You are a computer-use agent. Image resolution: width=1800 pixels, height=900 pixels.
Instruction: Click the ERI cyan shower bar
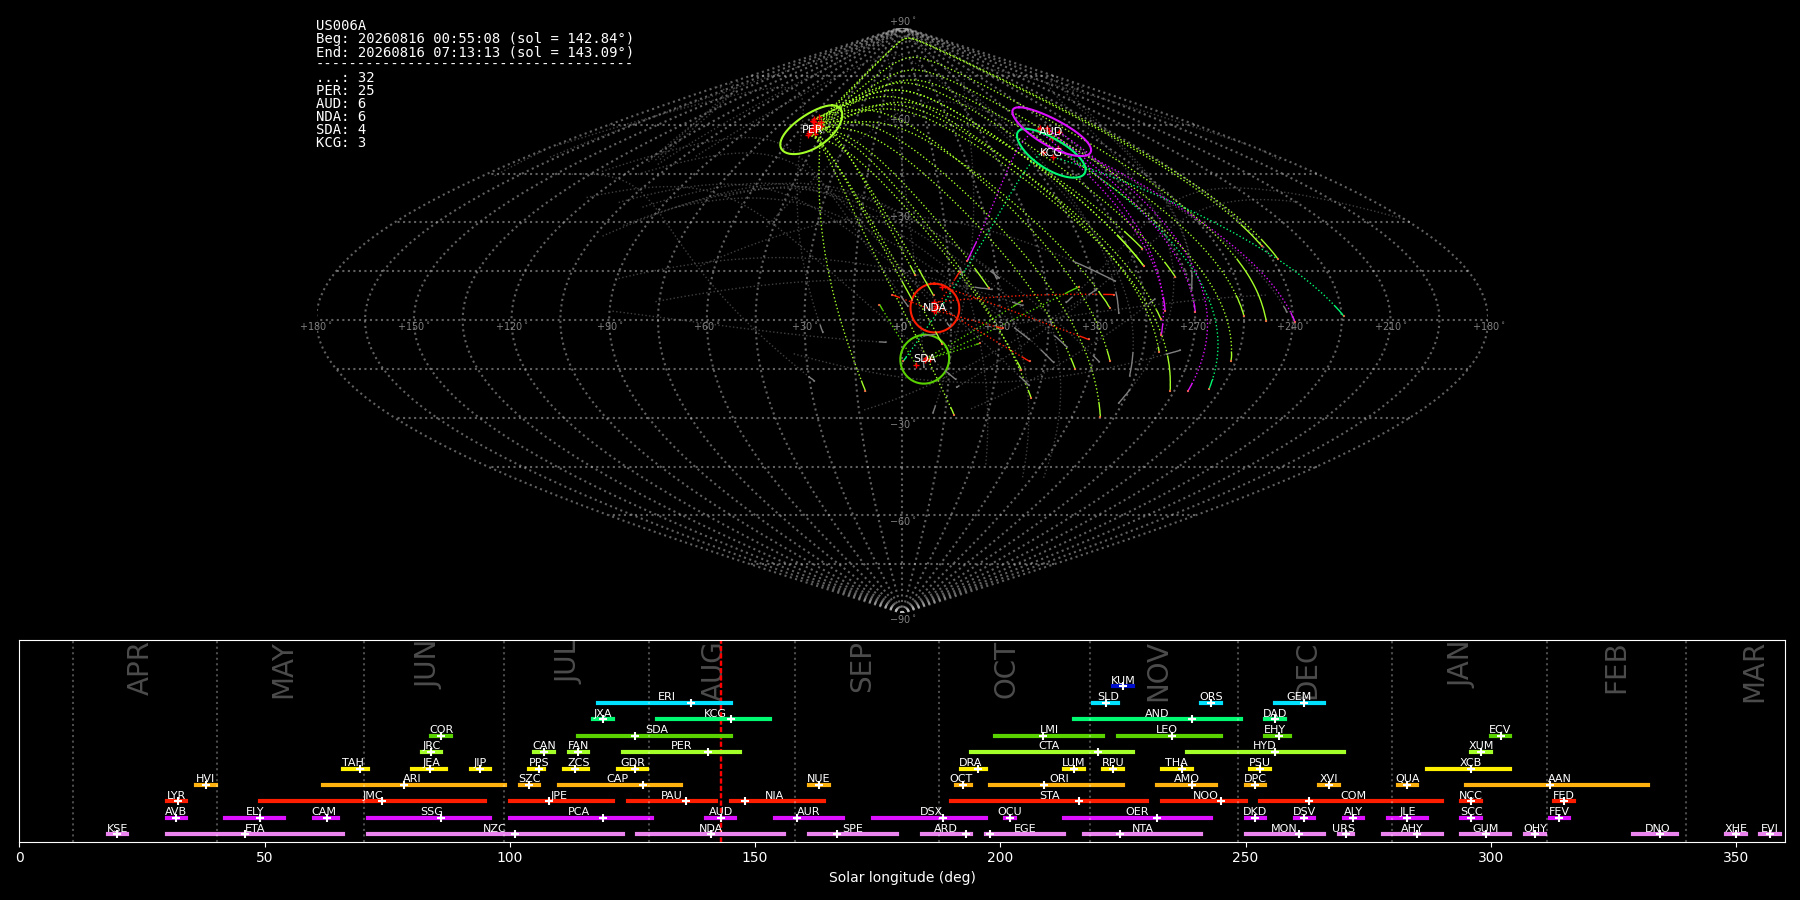(664, 703)
